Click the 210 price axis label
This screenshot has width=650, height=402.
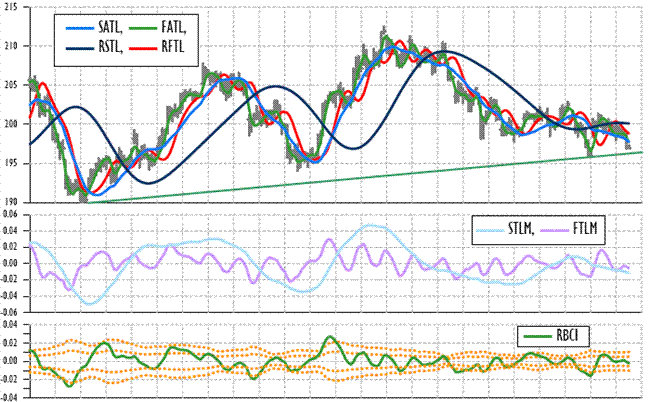click(x=11, y=46)
